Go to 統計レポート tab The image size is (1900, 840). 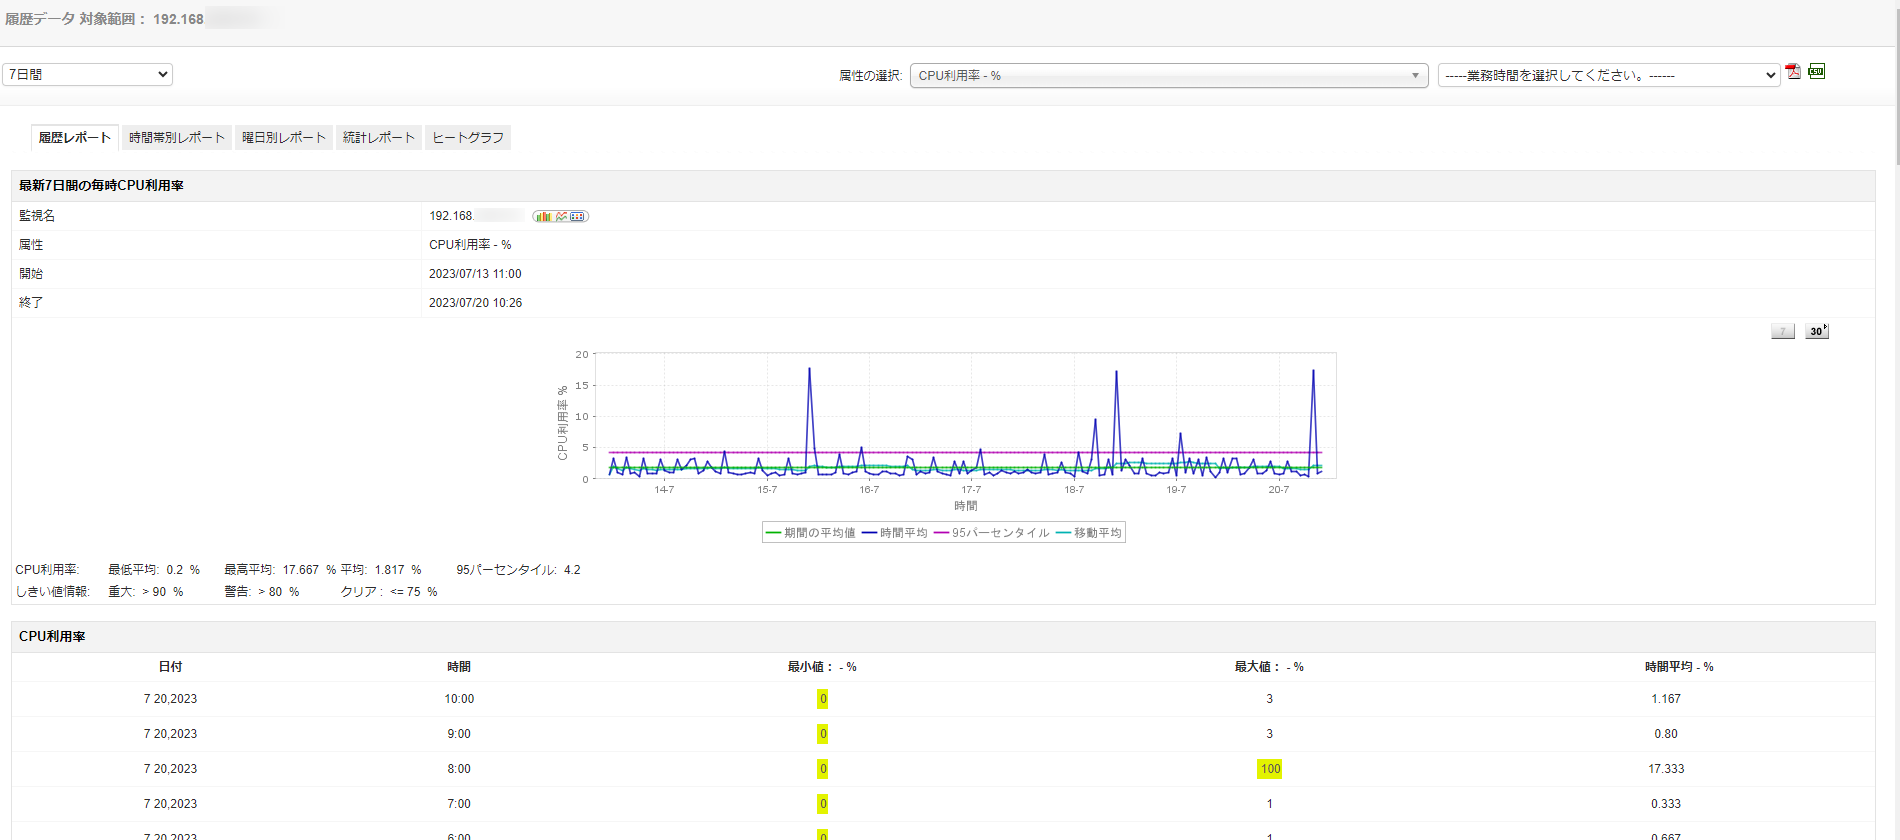pyautogui.click(x=378, y=138)
